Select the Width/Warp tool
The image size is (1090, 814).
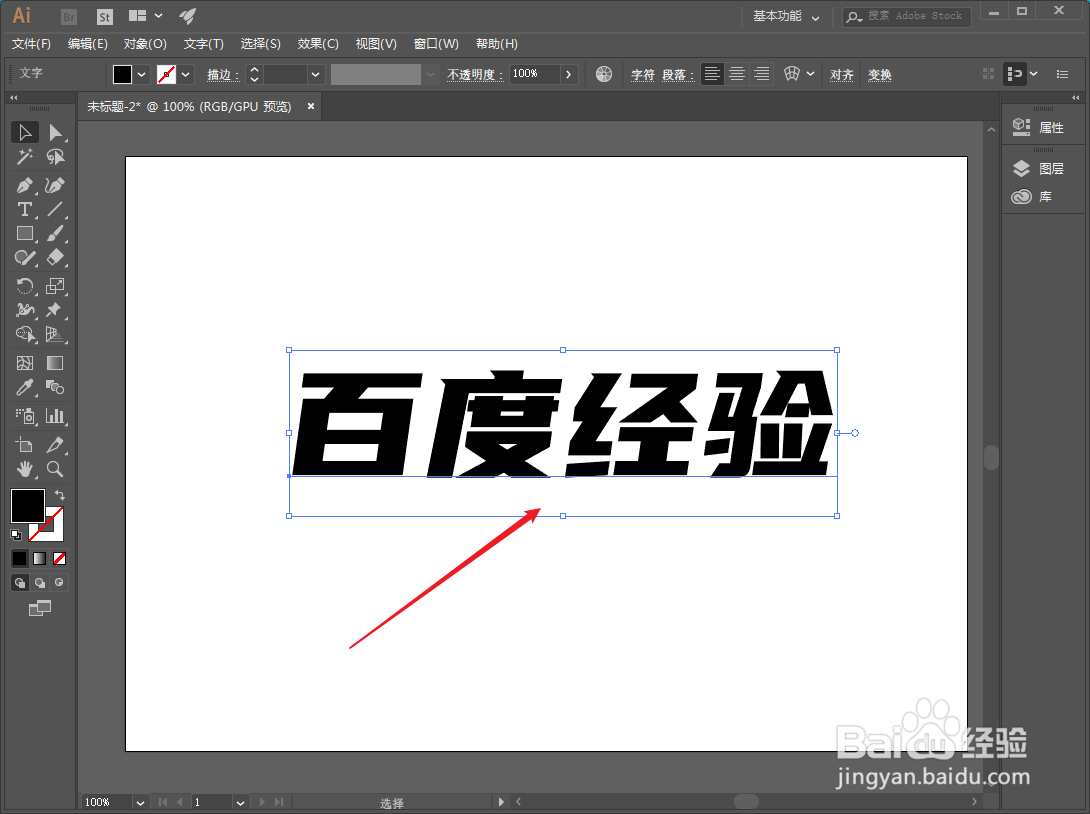[x=24, y=310]
